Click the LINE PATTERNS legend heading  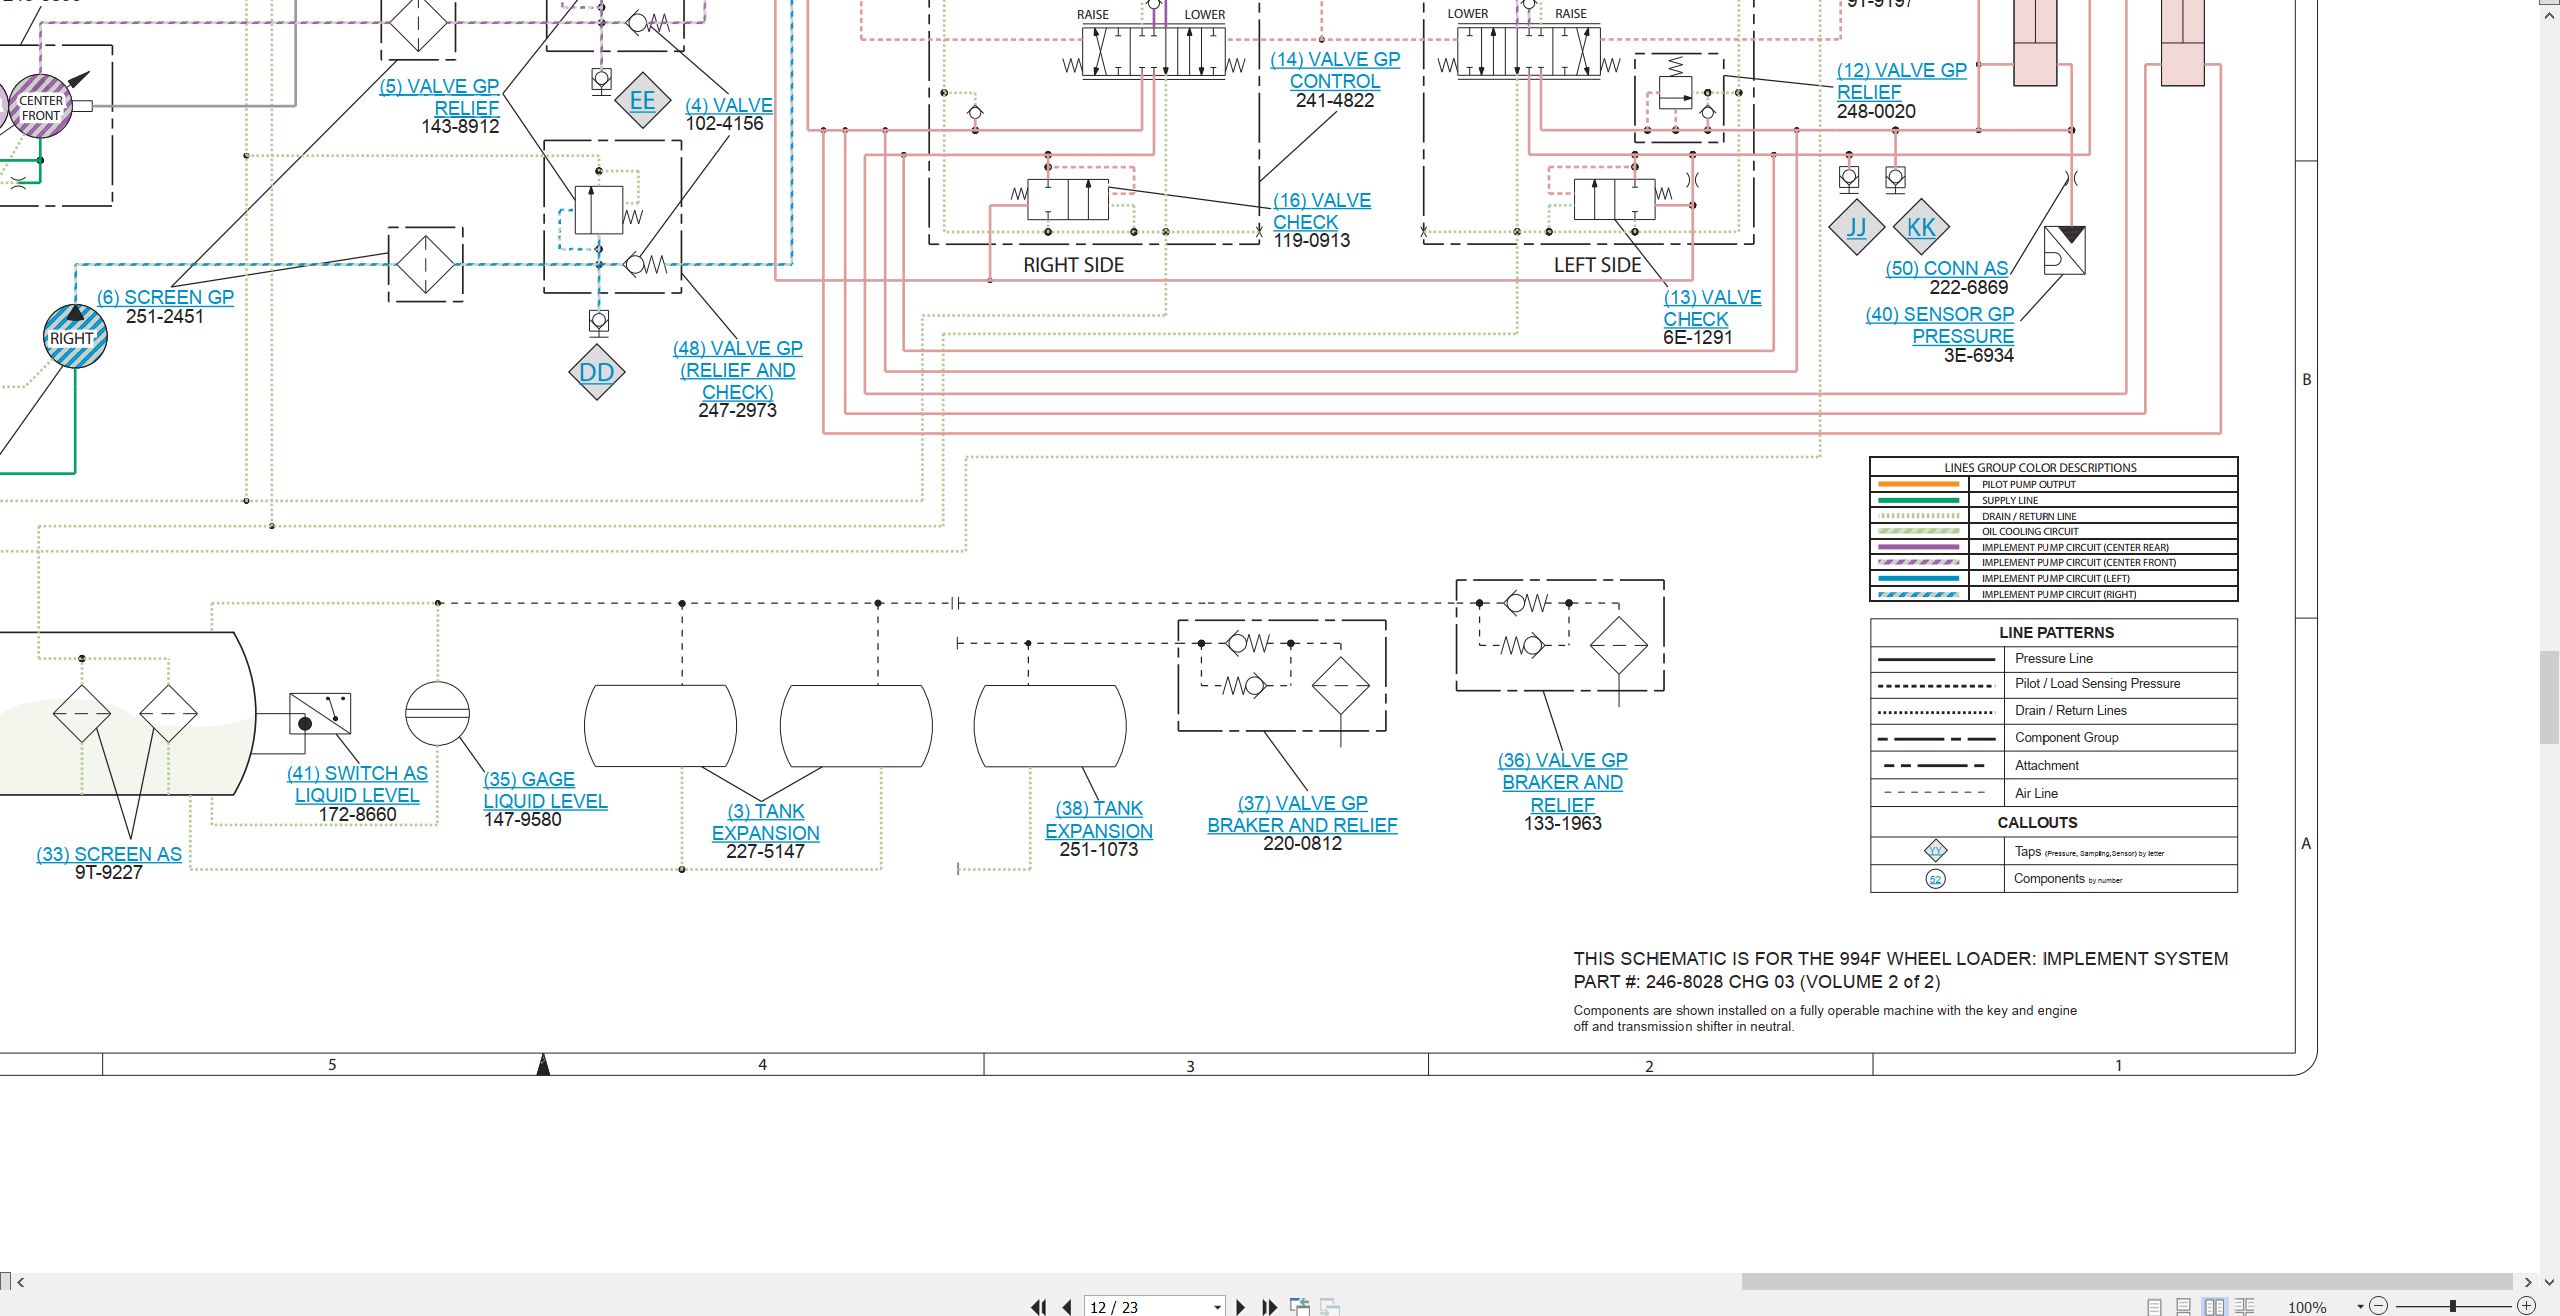(2056, 632)
